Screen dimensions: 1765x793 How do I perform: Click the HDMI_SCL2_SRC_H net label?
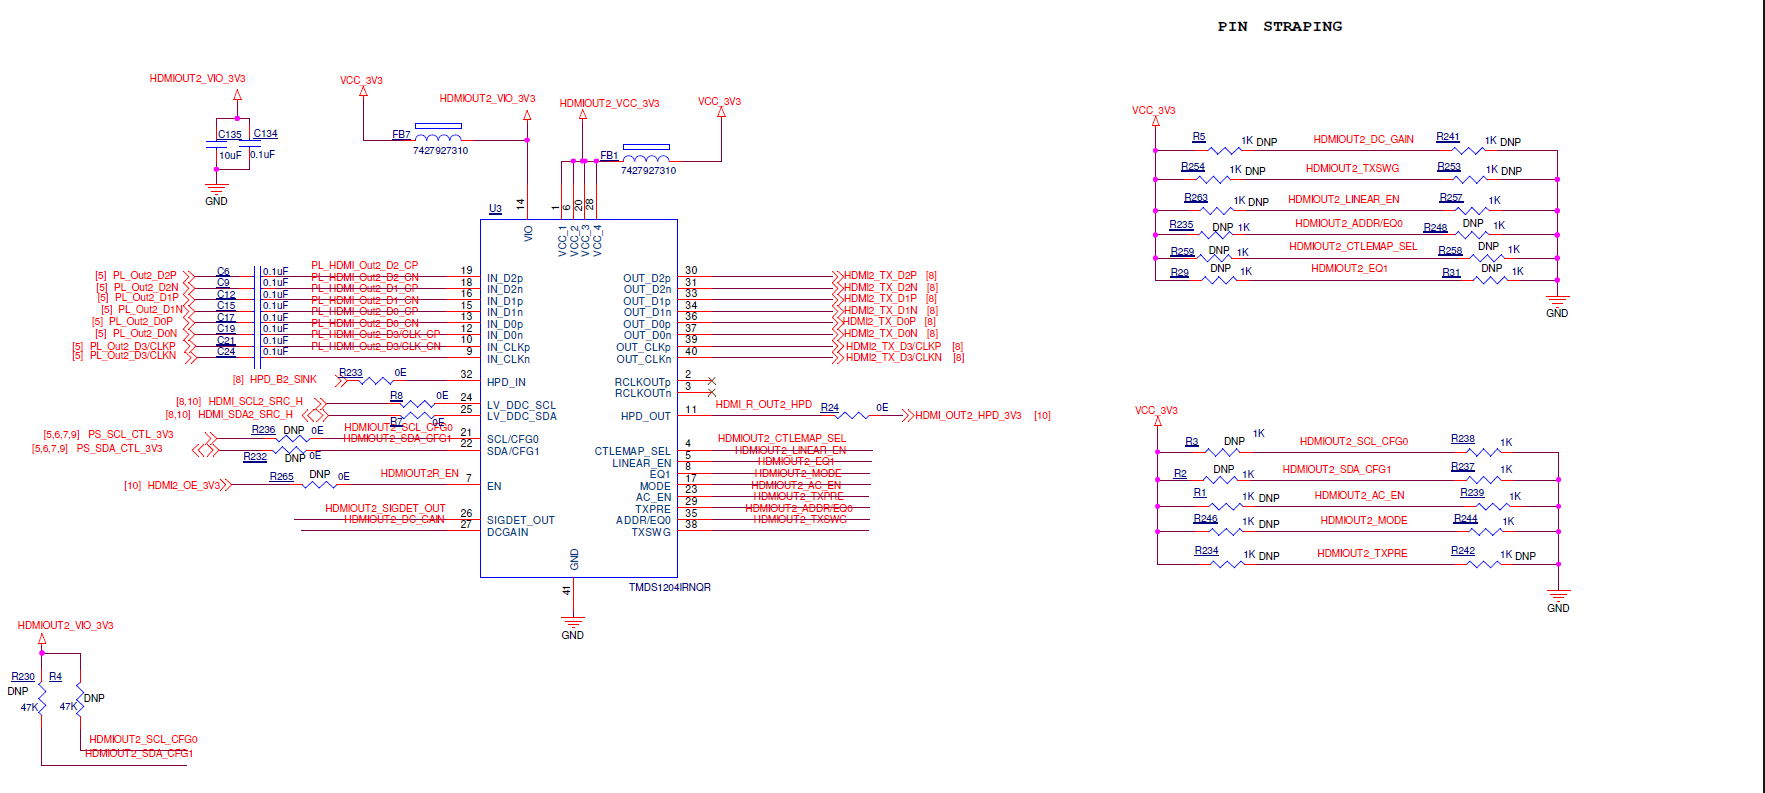pyautogui.click(x=255, y=401)
